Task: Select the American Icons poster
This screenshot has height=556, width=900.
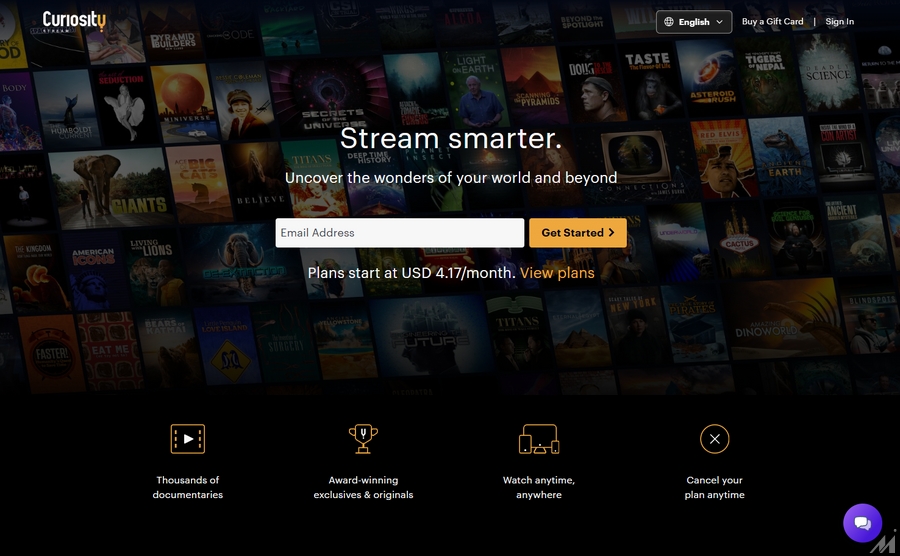Action: coord(95,271)
